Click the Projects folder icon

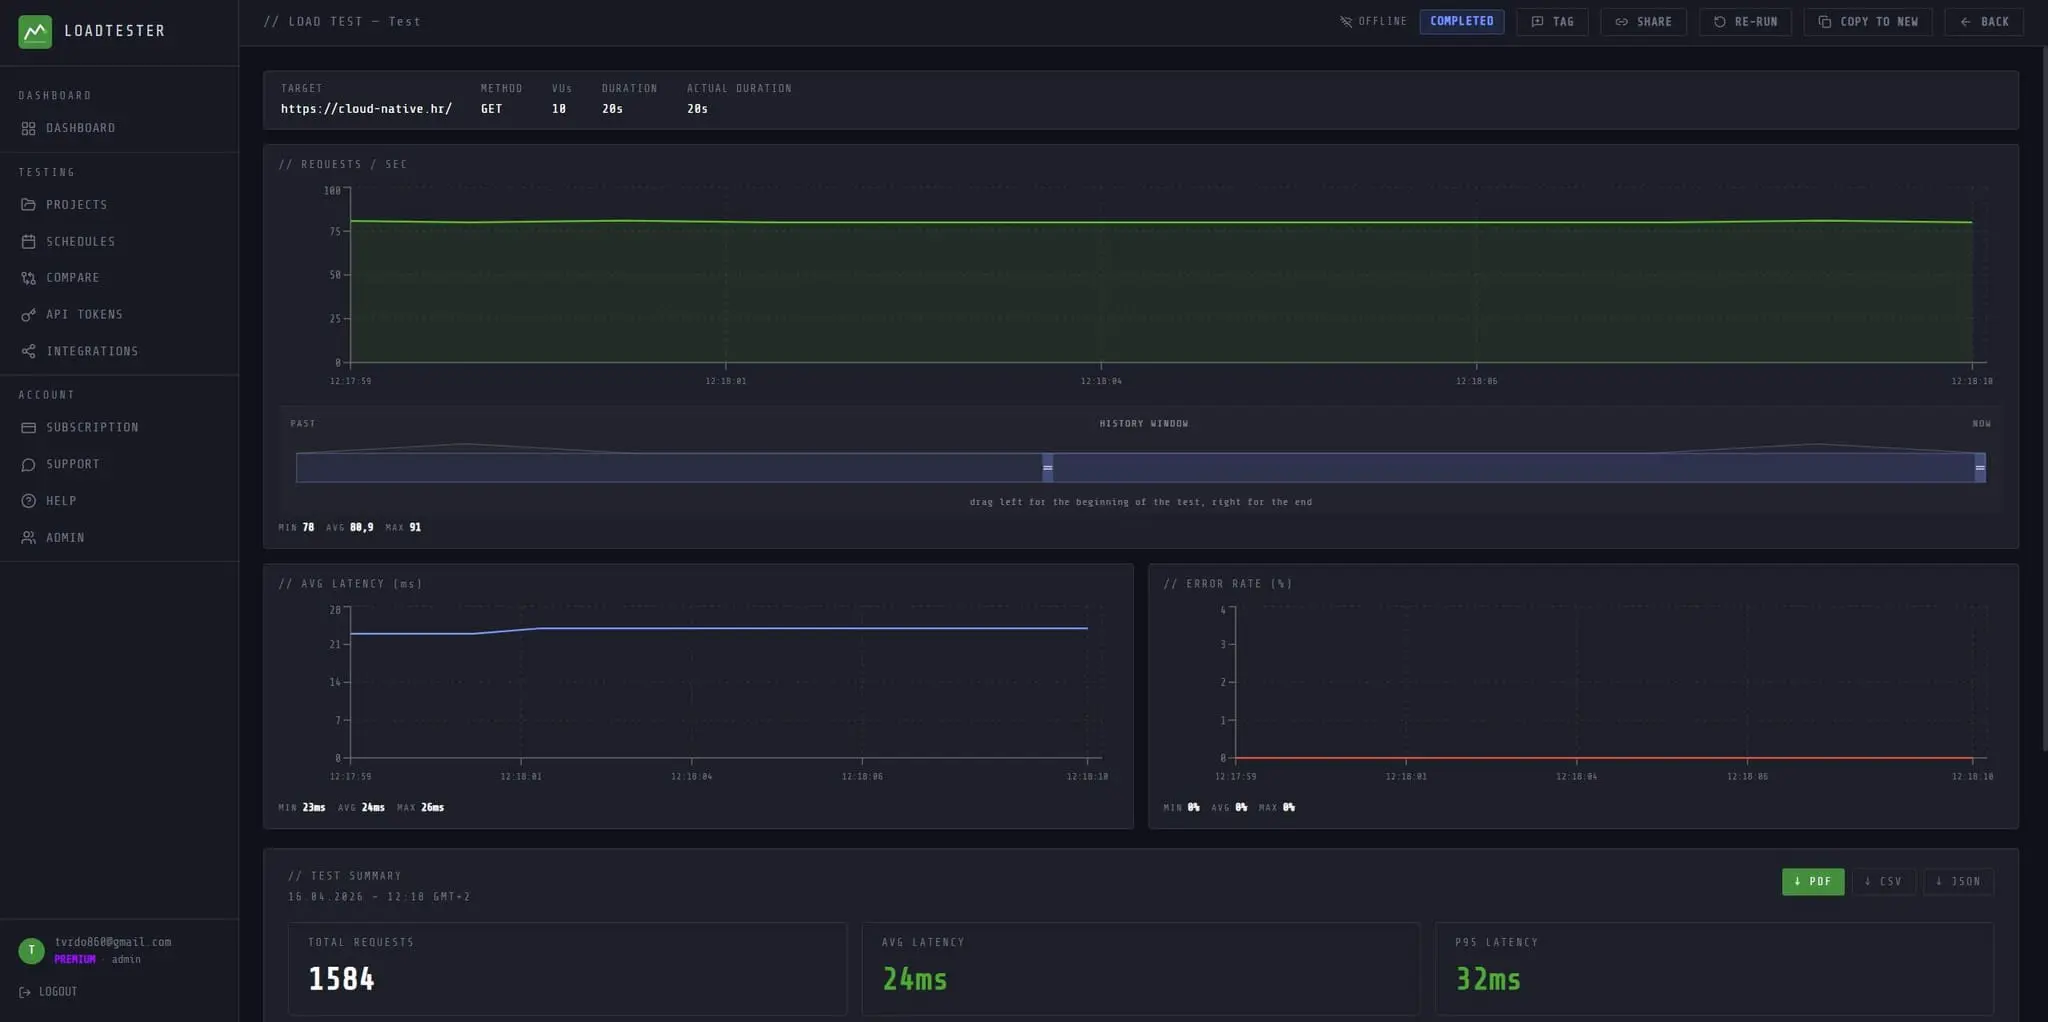click(28, 205)
